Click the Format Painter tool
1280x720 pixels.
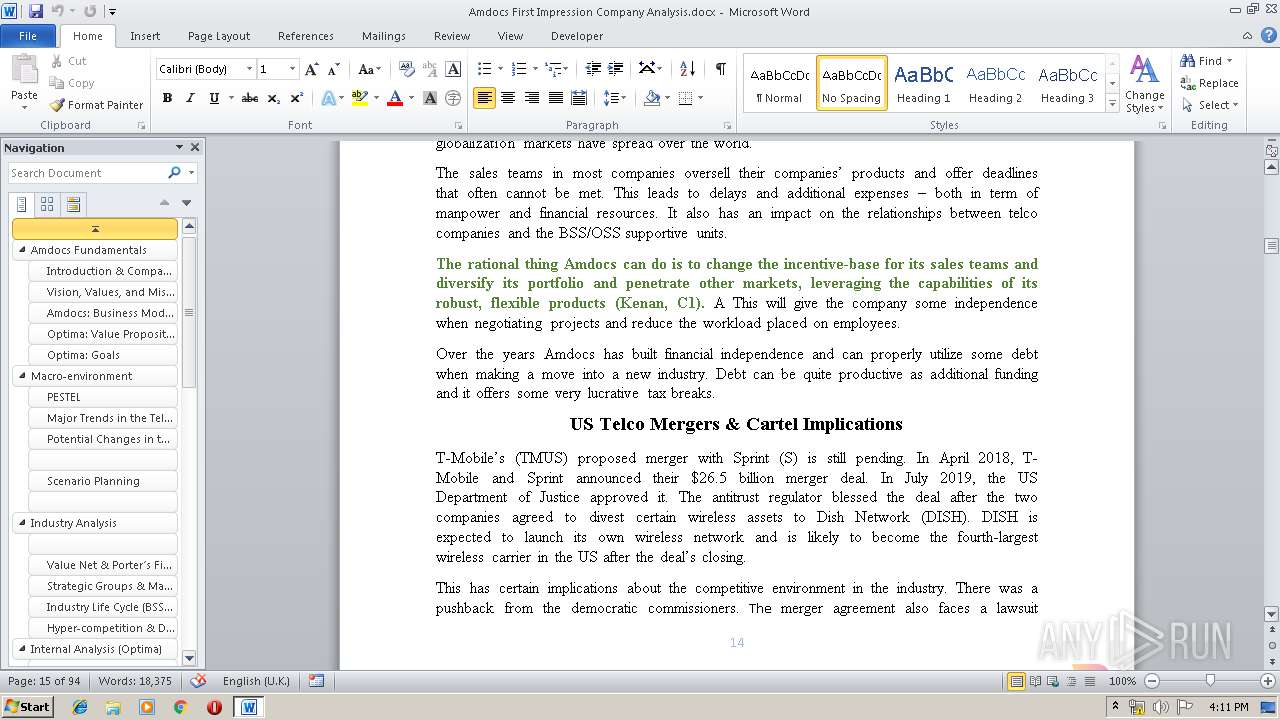point(96,105)
